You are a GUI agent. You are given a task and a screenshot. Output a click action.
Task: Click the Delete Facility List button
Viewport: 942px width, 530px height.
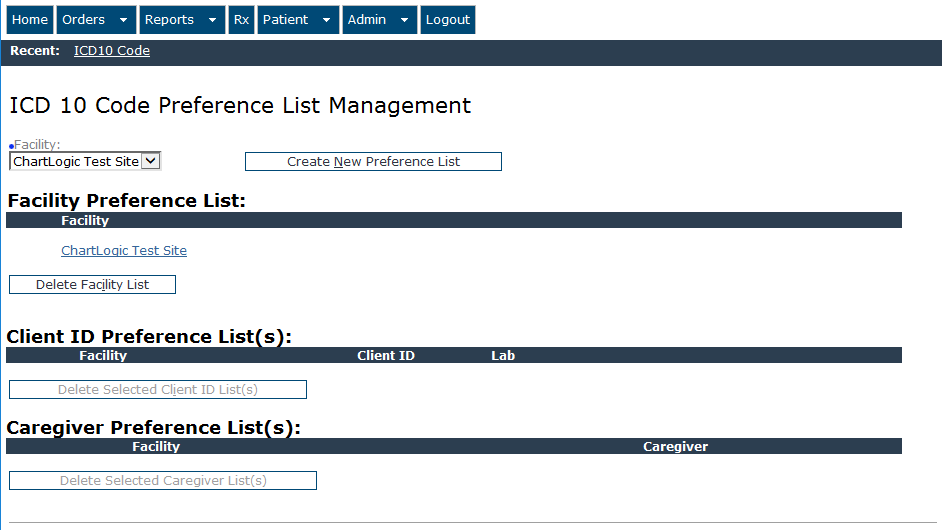tap(93, 284)
